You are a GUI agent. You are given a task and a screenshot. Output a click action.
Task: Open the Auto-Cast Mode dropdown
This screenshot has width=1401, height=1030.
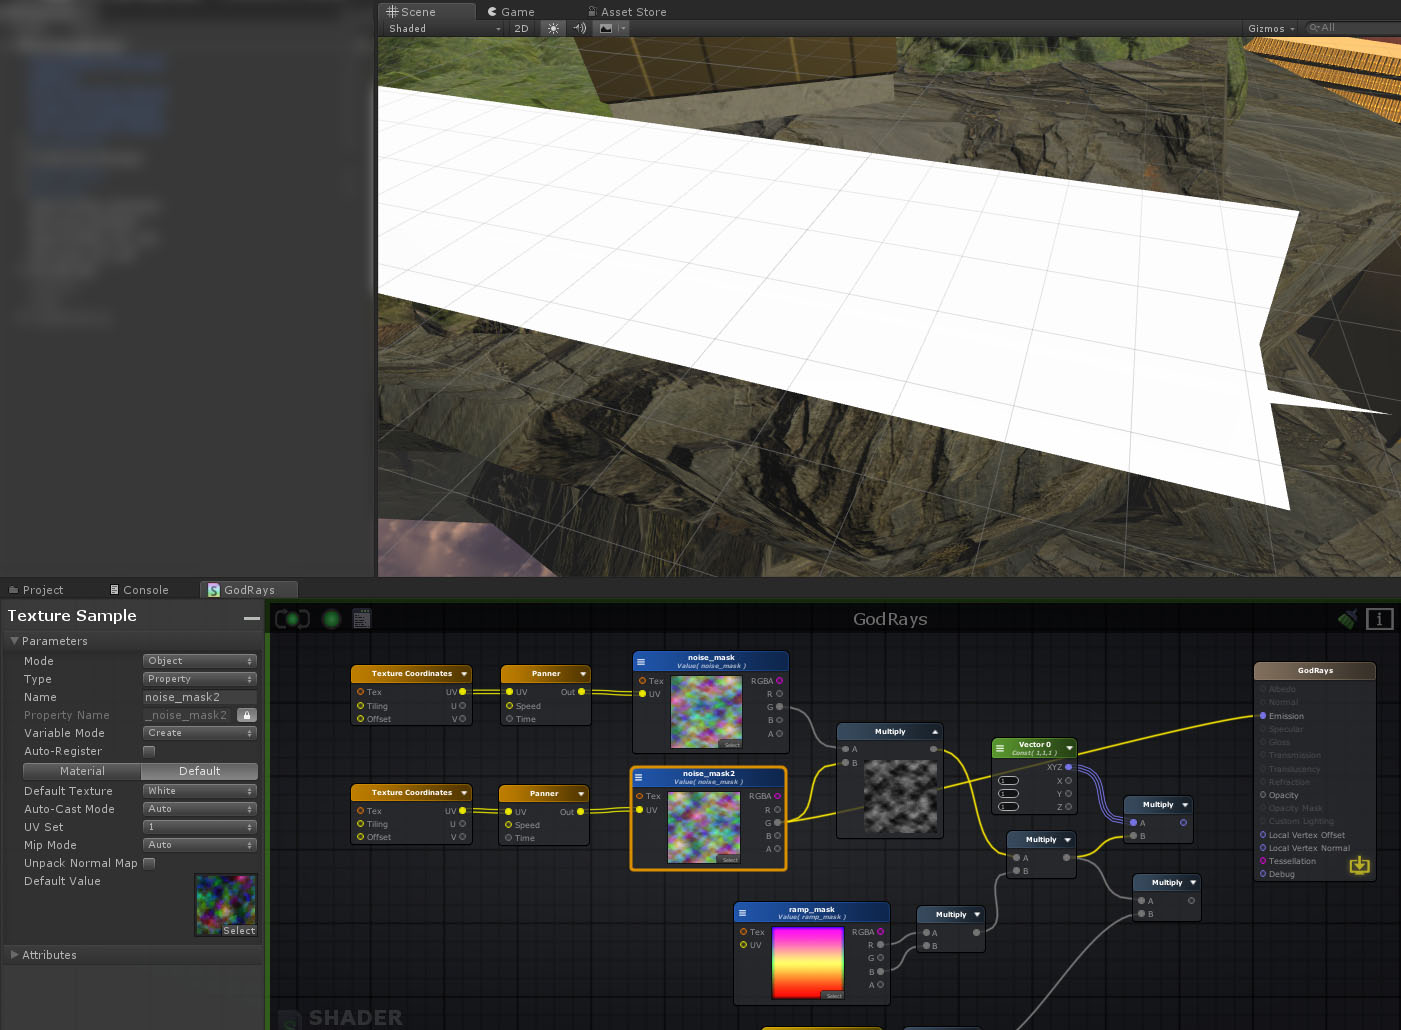pos(200,809)
